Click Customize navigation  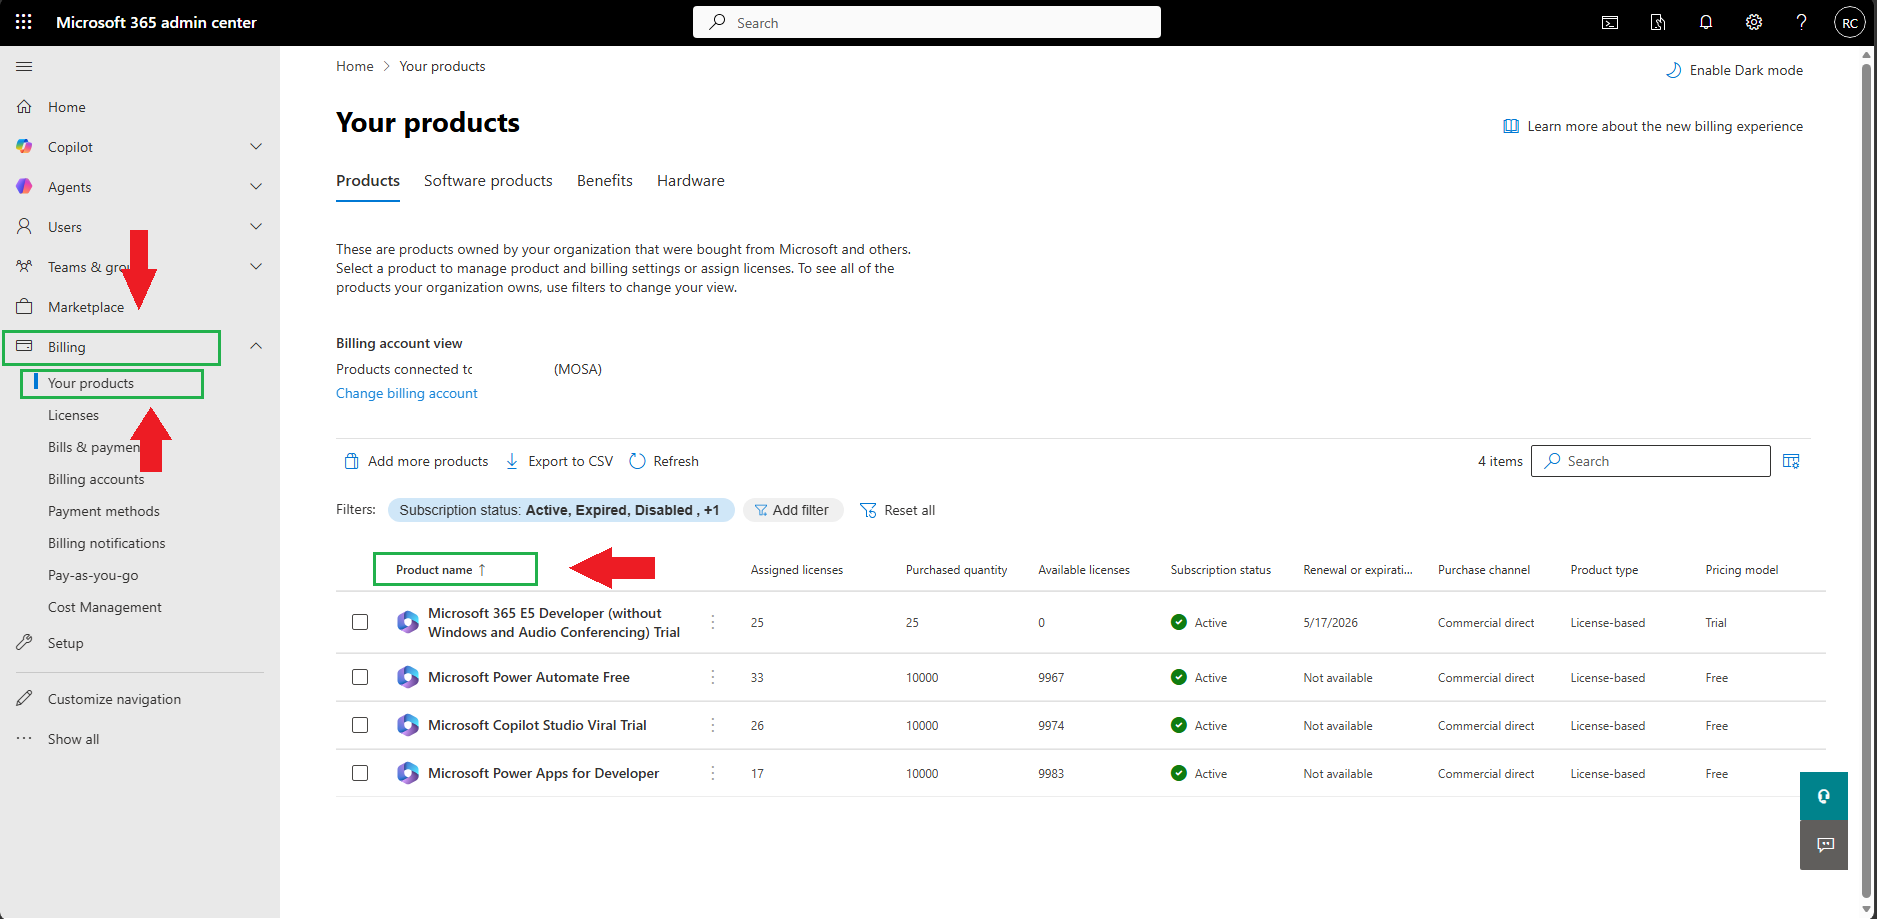(x=115, y=699)
